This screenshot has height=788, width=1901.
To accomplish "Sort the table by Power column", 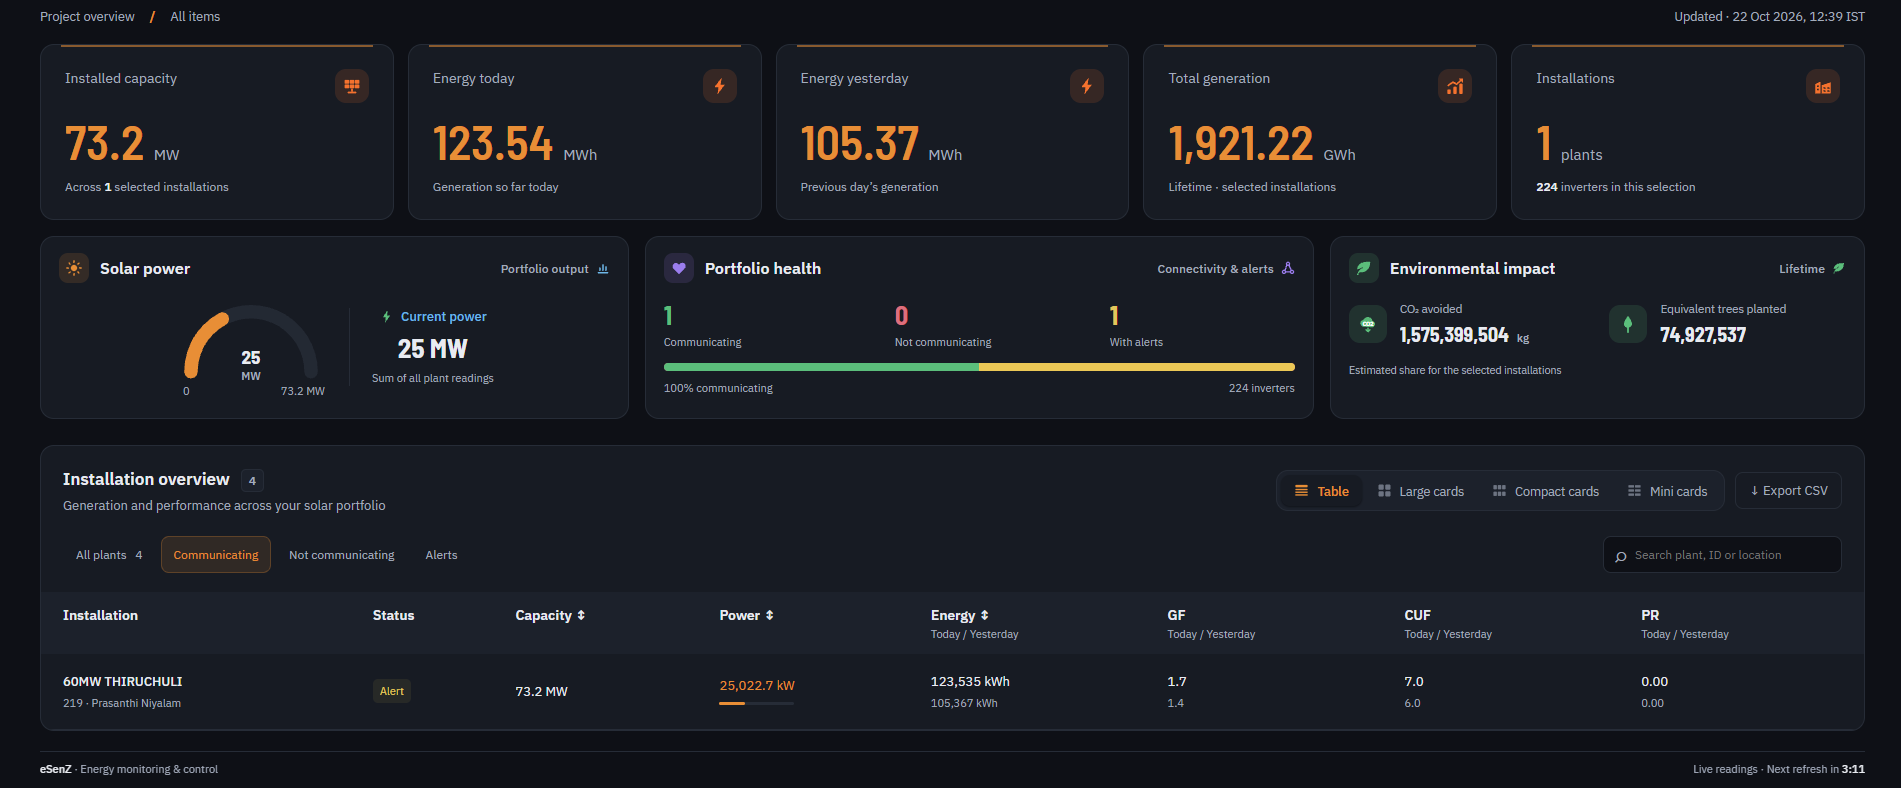I will 746,615.
